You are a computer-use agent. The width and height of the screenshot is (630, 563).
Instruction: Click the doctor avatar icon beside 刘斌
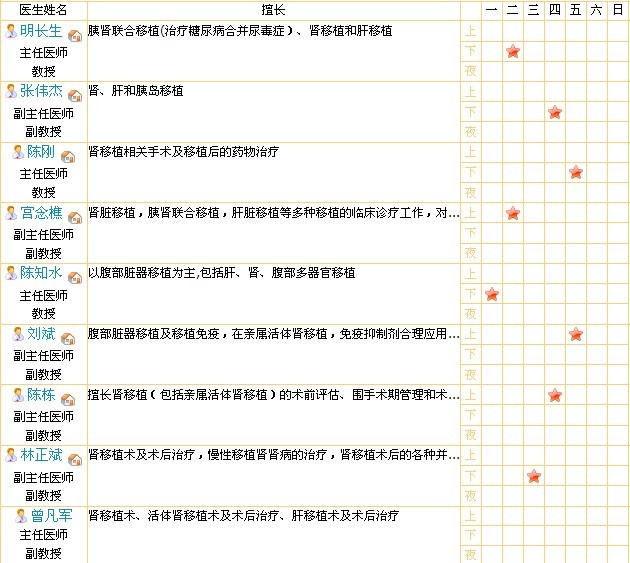click(x=18, y=334)
